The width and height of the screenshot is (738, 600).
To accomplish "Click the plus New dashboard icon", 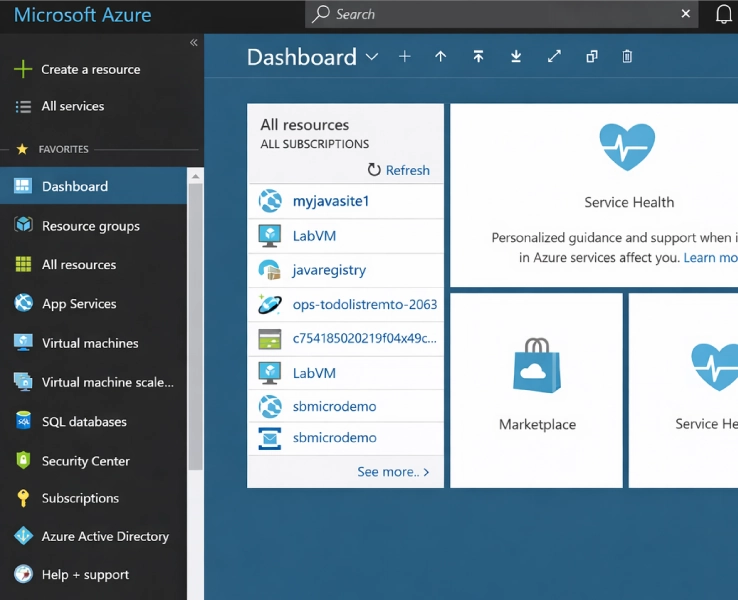I will point(404,56).
